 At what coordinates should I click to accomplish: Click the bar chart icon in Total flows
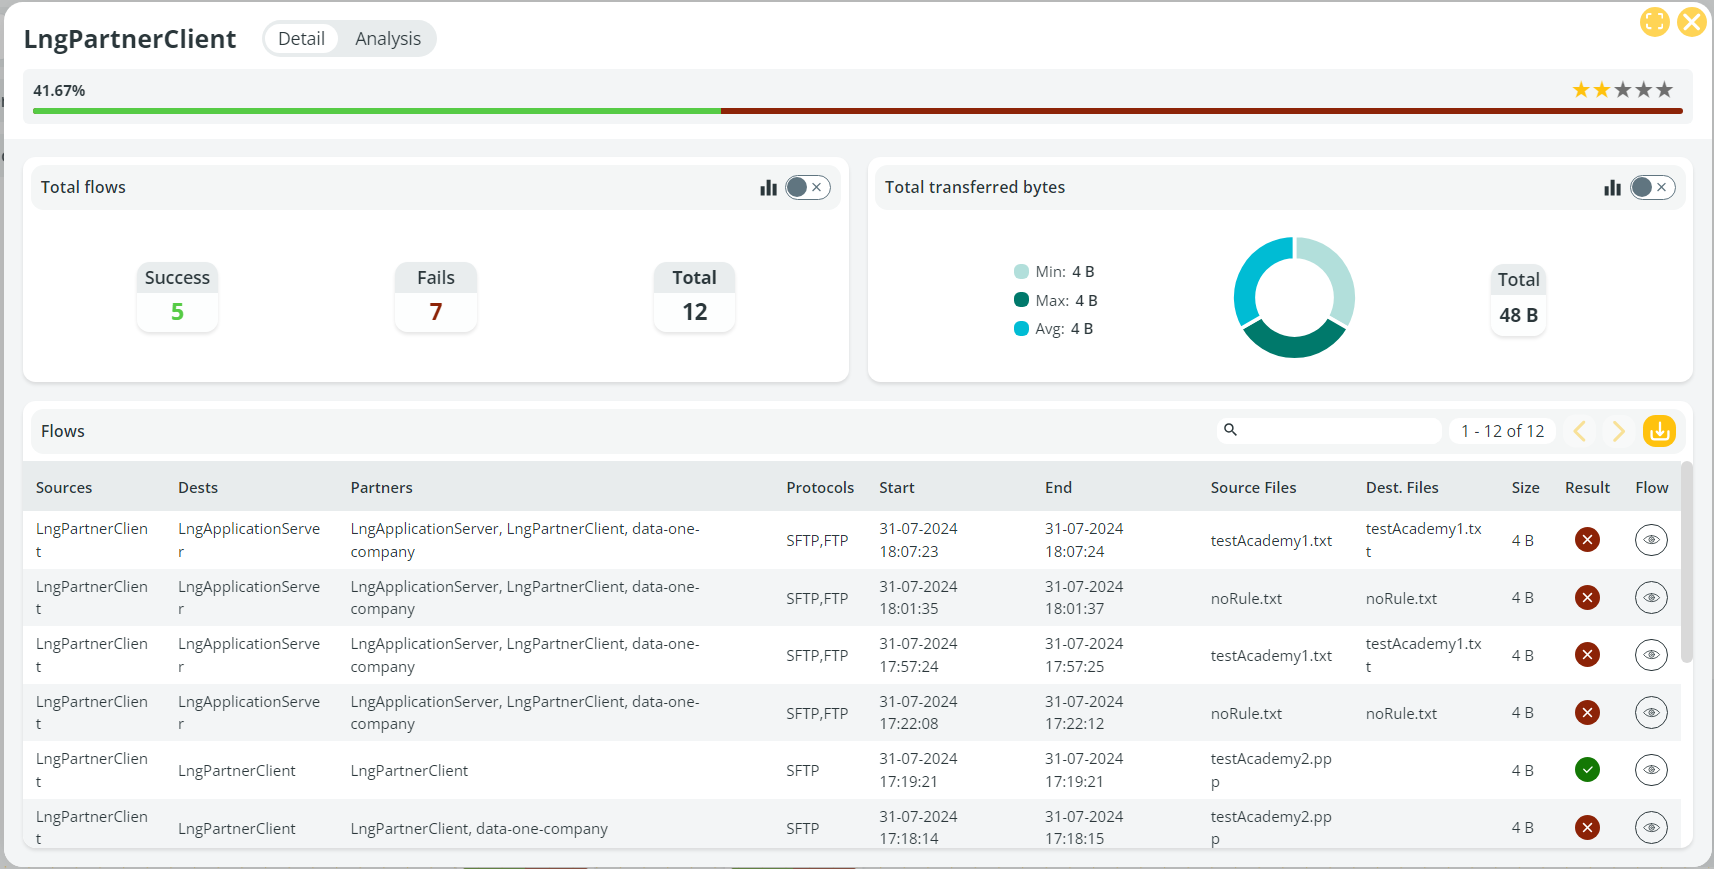pyautogui.click(x=768, y=188)
